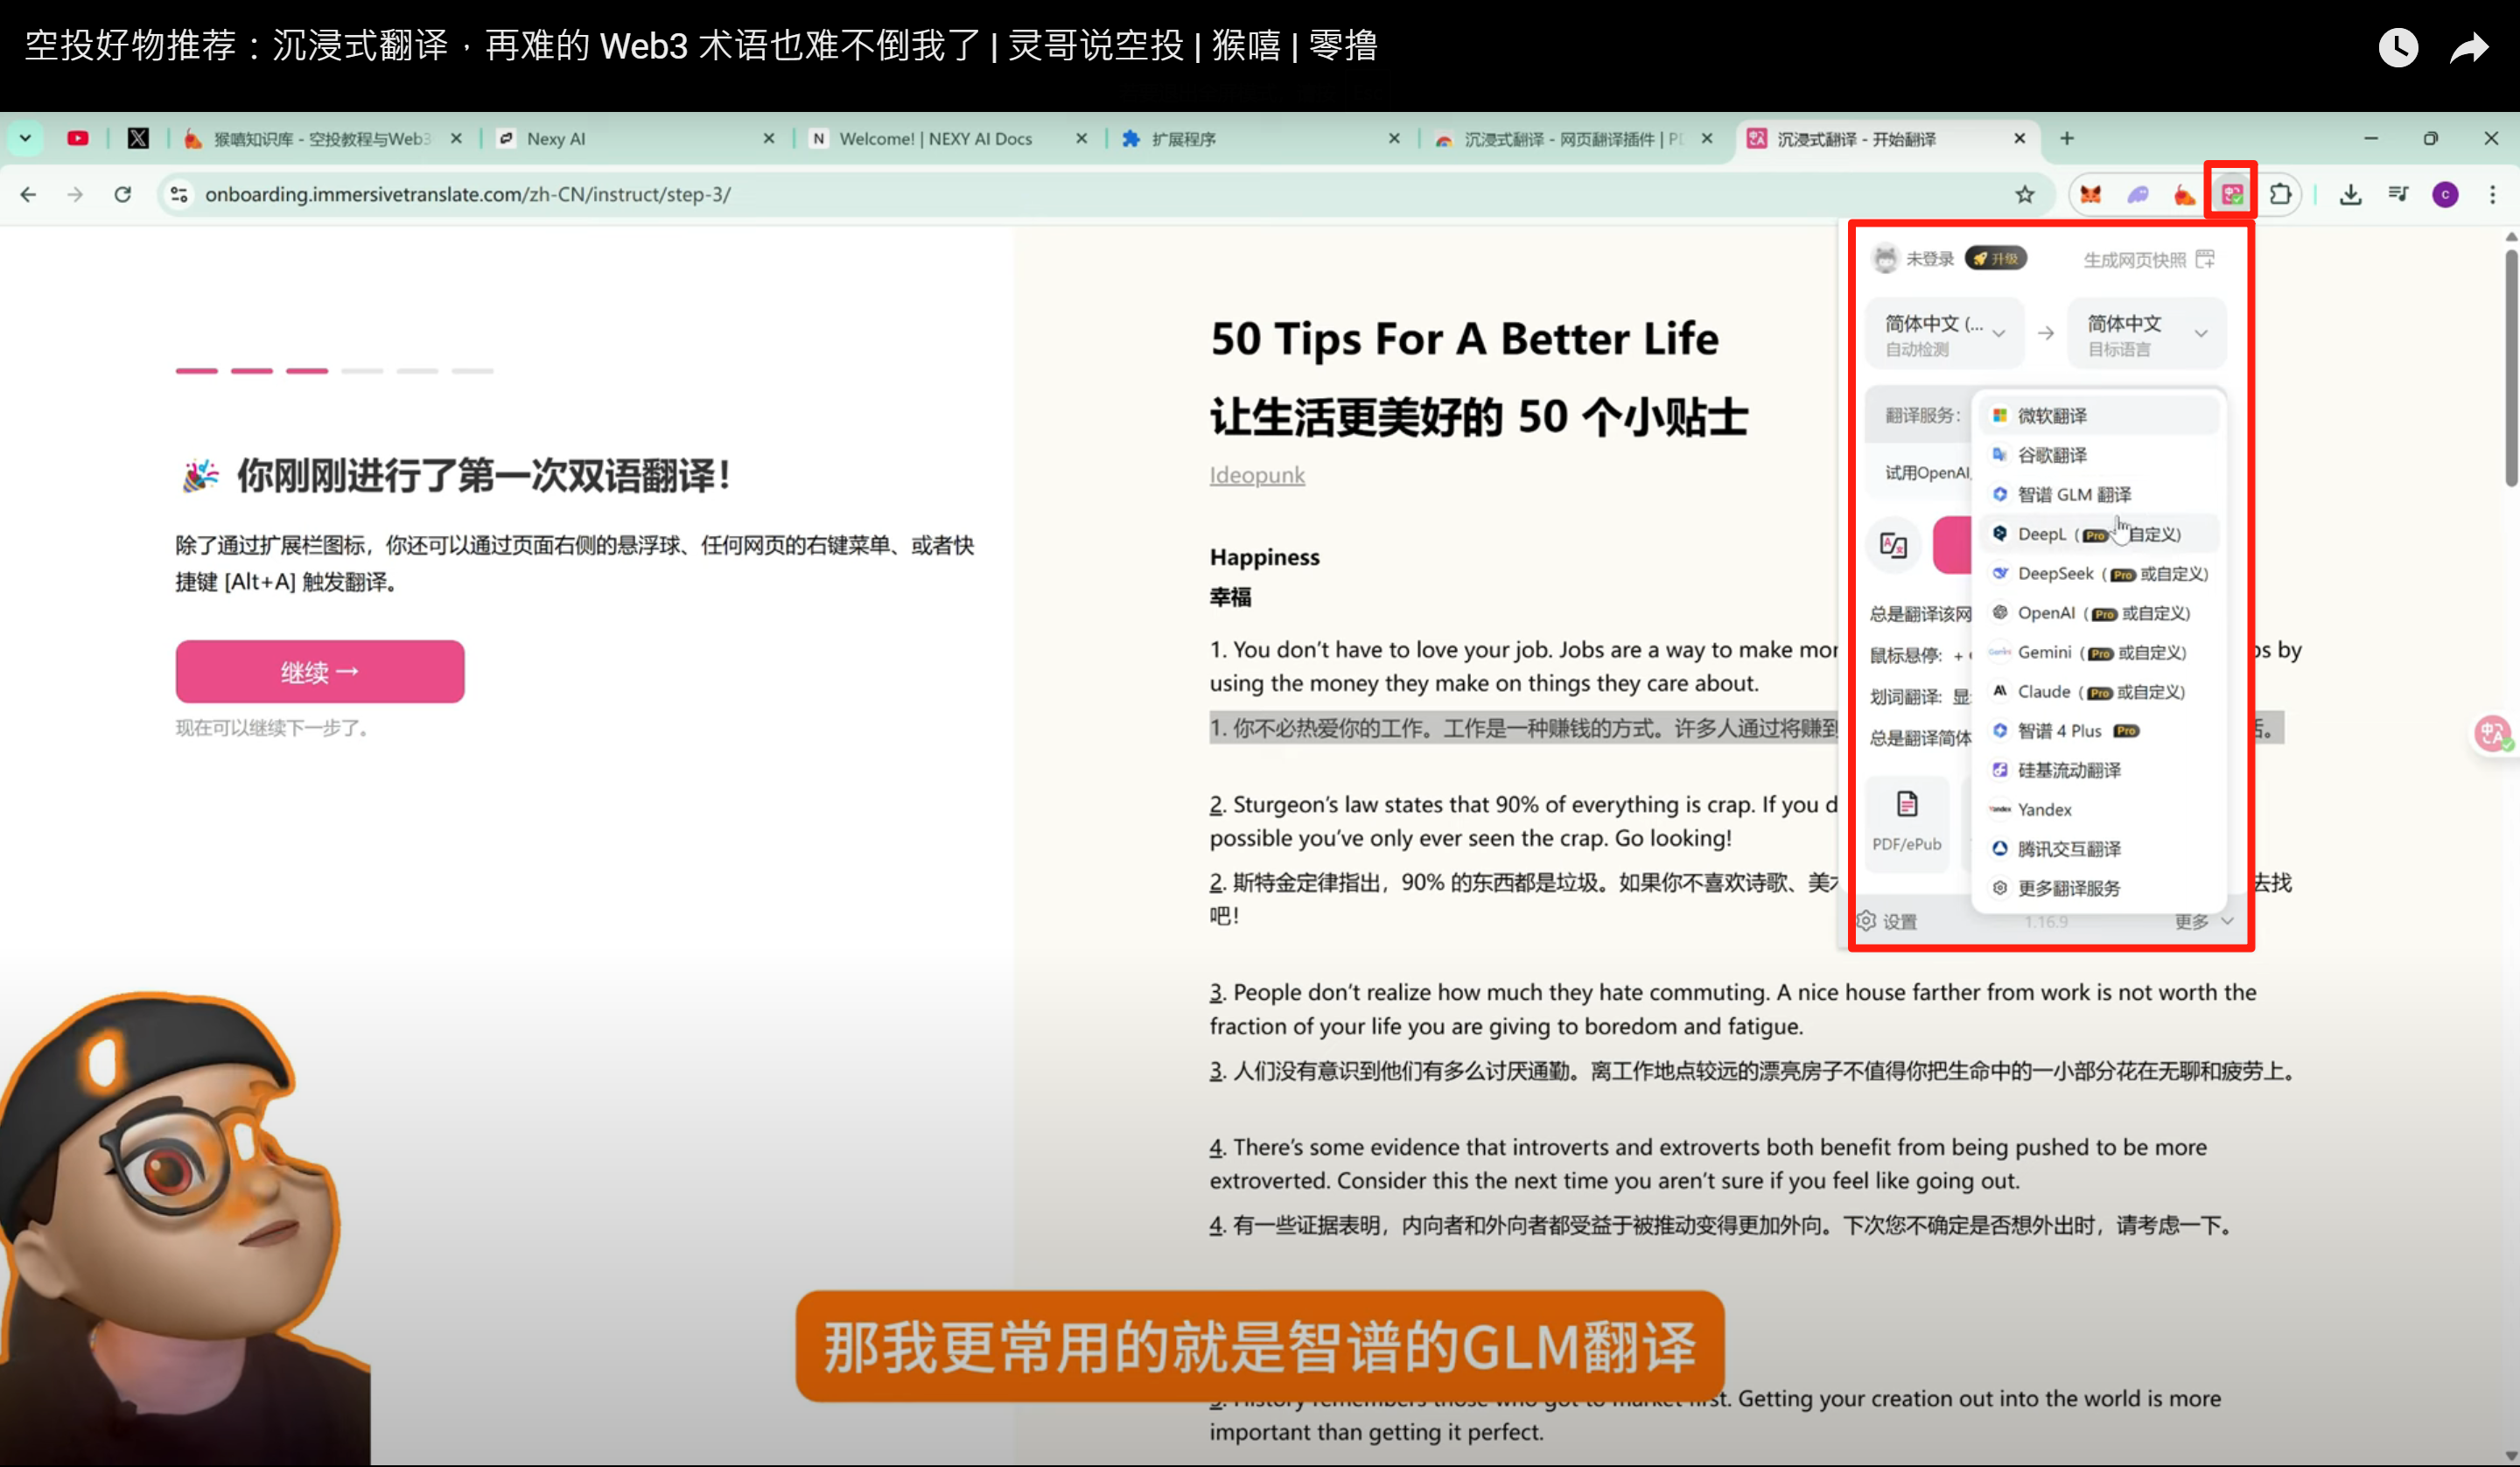Click the browser forward arrow
The height and width of the screenshot is (1467, 2520).
tap(75, 194)
